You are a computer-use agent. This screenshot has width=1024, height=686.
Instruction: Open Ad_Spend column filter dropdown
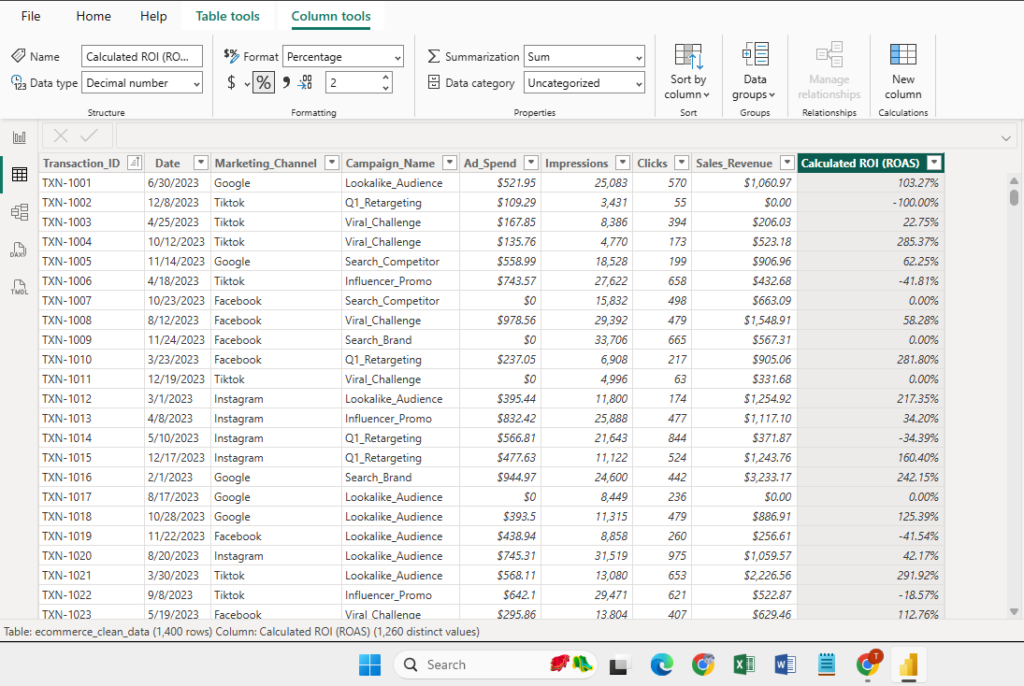(x=532, y=163)
